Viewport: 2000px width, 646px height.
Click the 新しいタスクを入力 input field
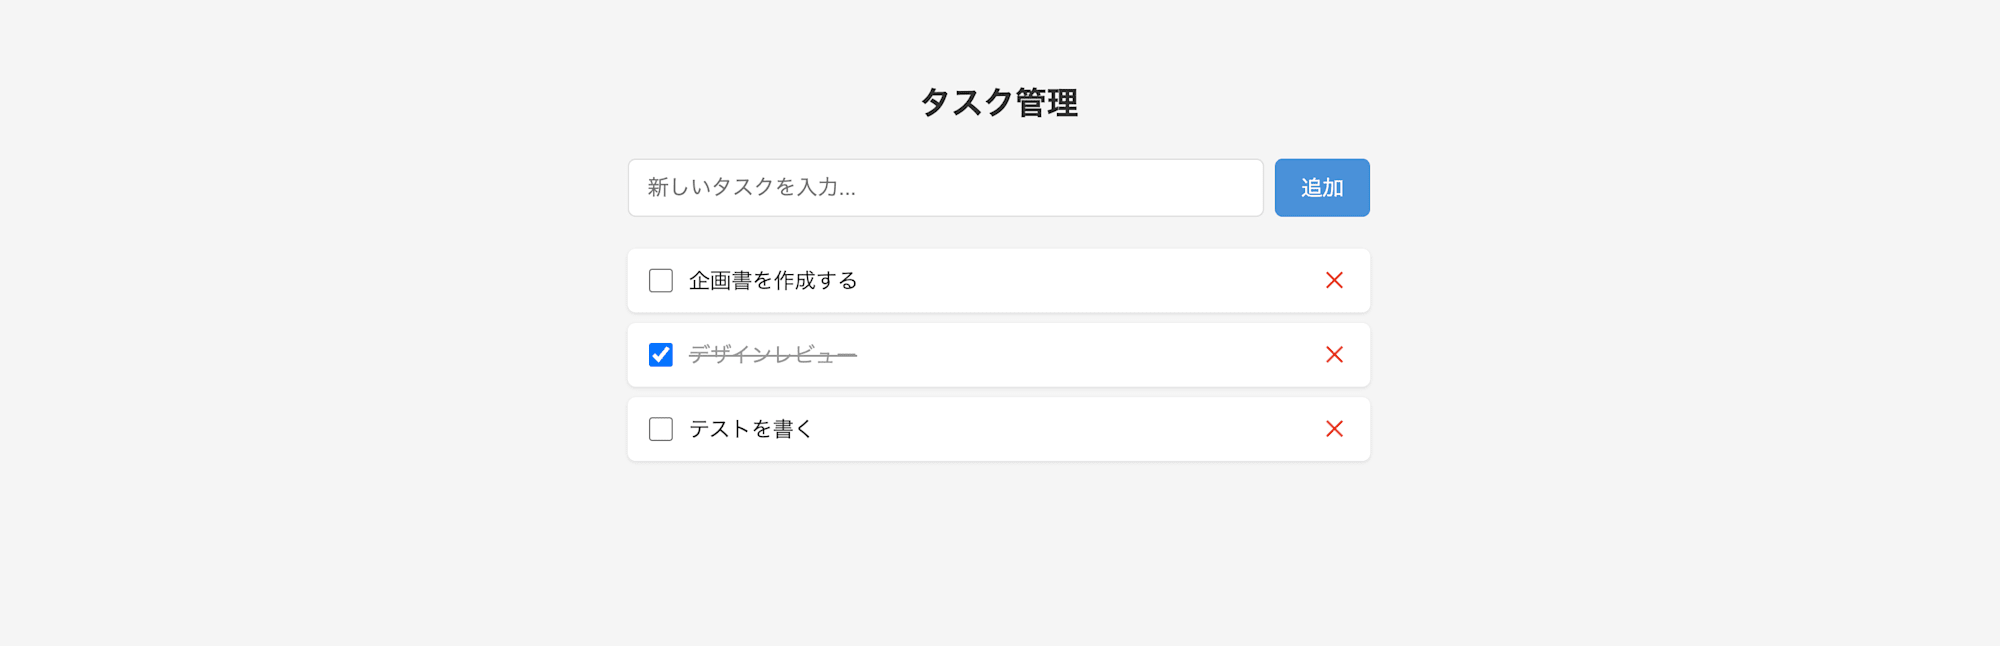coord(945,187)
